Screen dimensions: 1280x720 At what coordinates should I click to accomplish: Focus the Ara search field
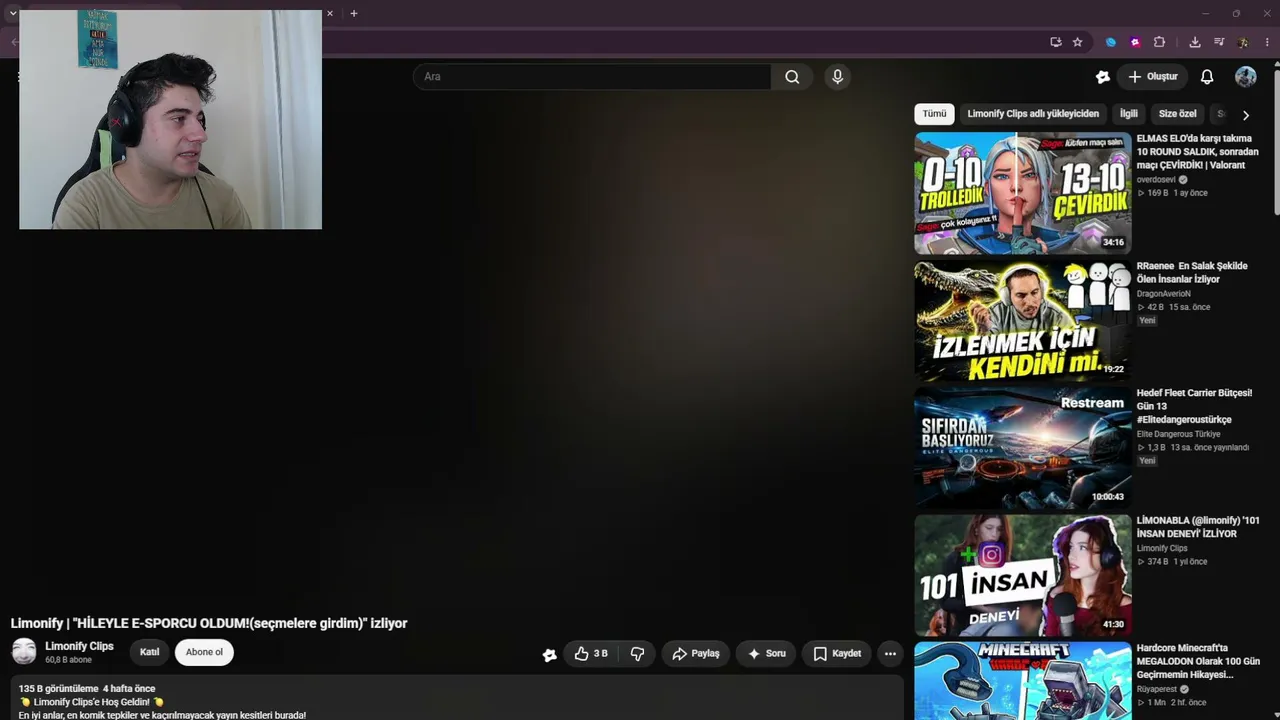592,77
